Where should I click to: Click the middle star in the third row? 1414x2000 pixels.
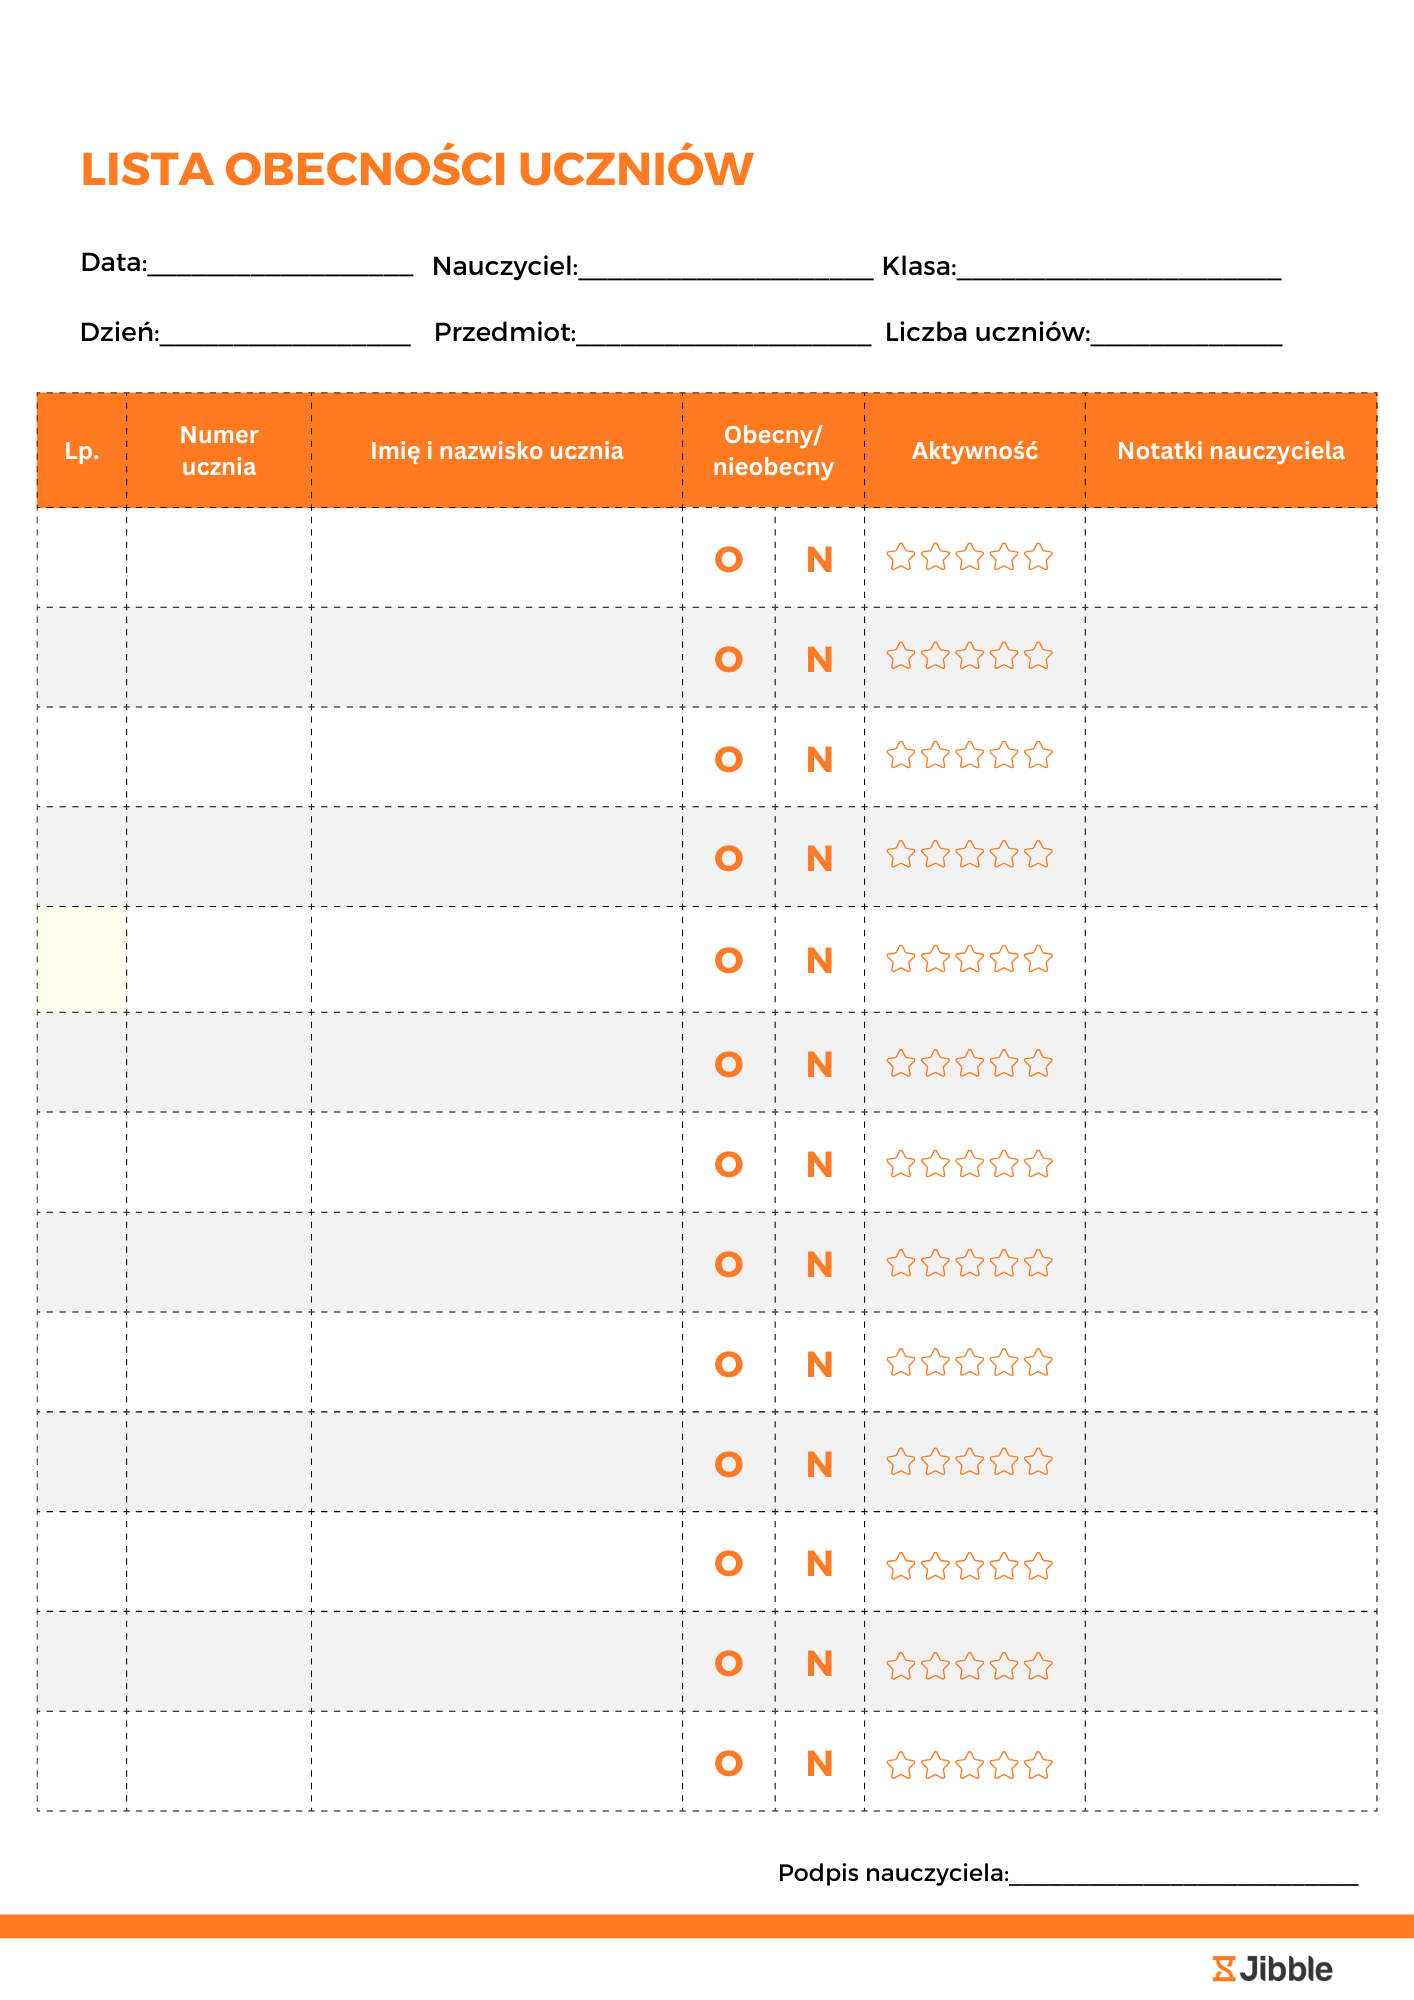point(970,756)
